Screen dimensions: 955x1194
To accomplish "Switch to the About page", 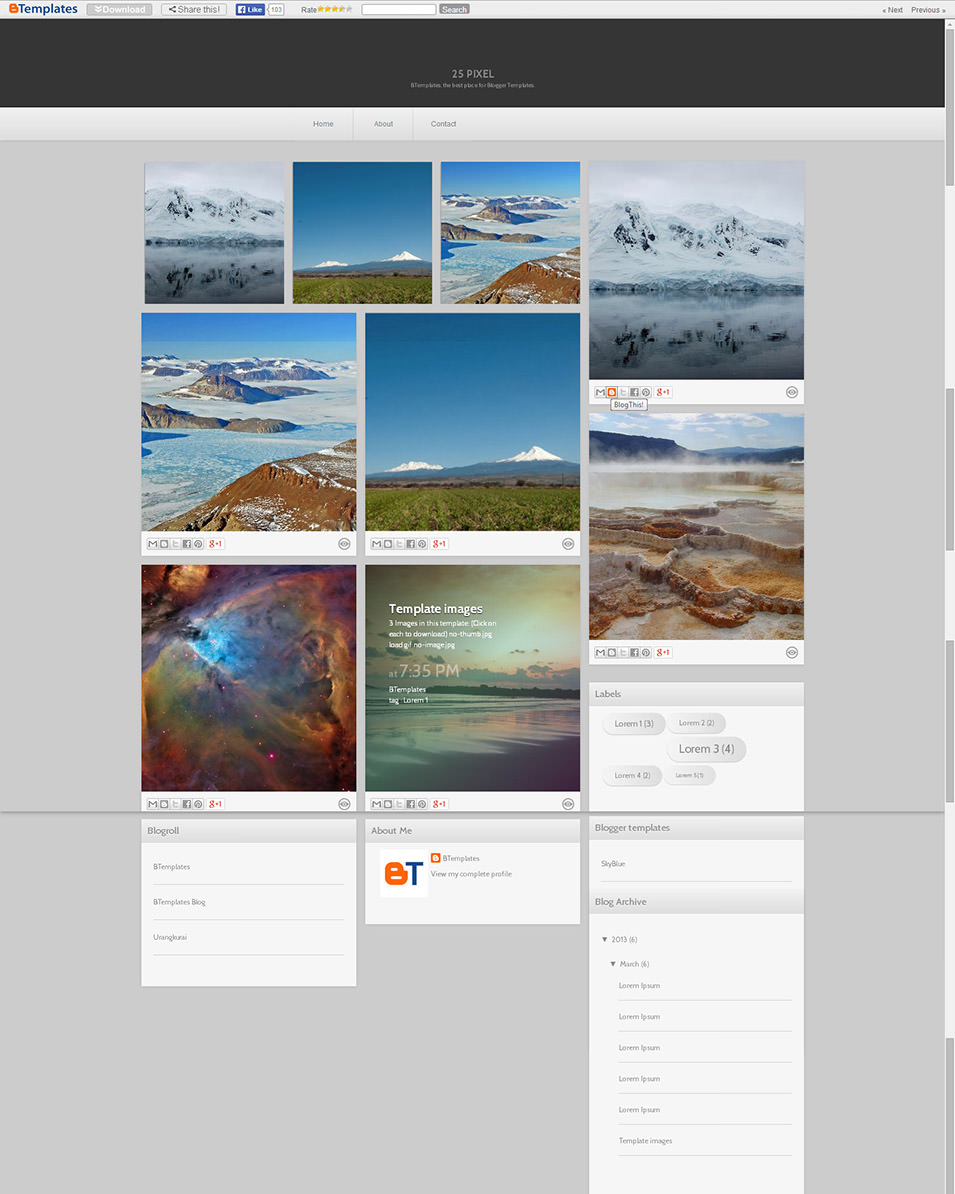I will (x=383, y=123).
